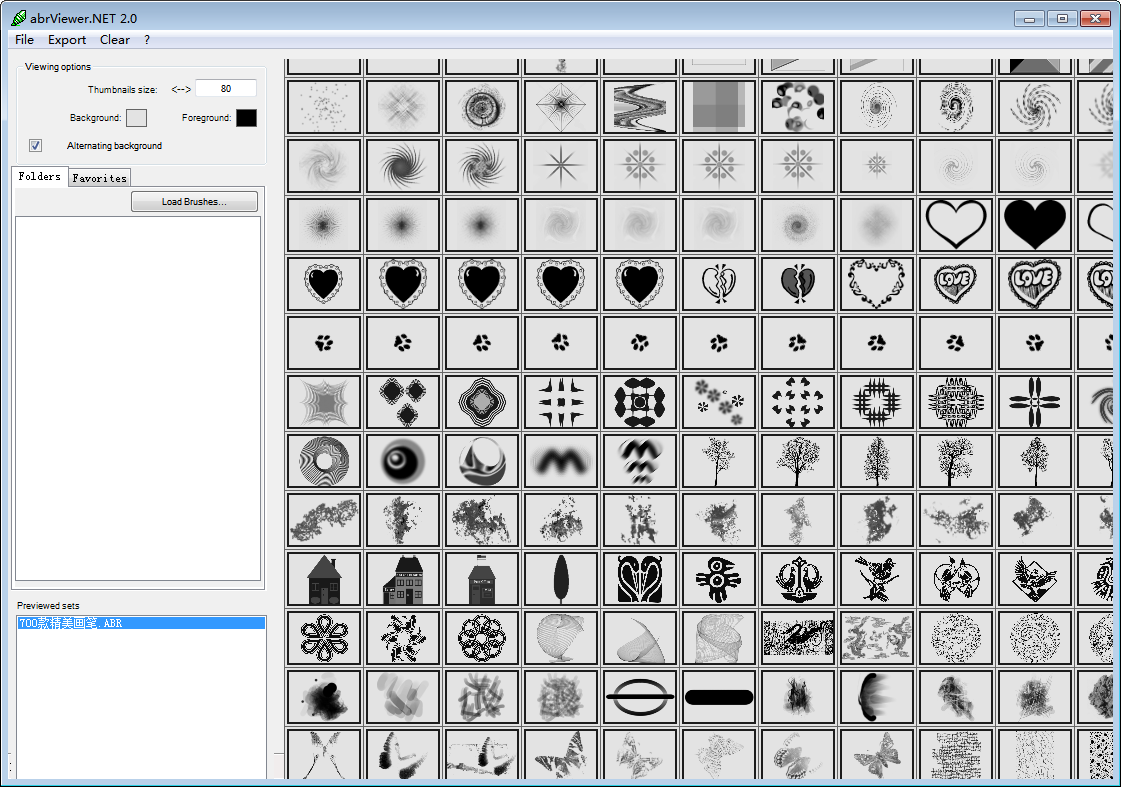
Task: Select the pixelated squares brush
Action: click(719, 107)
